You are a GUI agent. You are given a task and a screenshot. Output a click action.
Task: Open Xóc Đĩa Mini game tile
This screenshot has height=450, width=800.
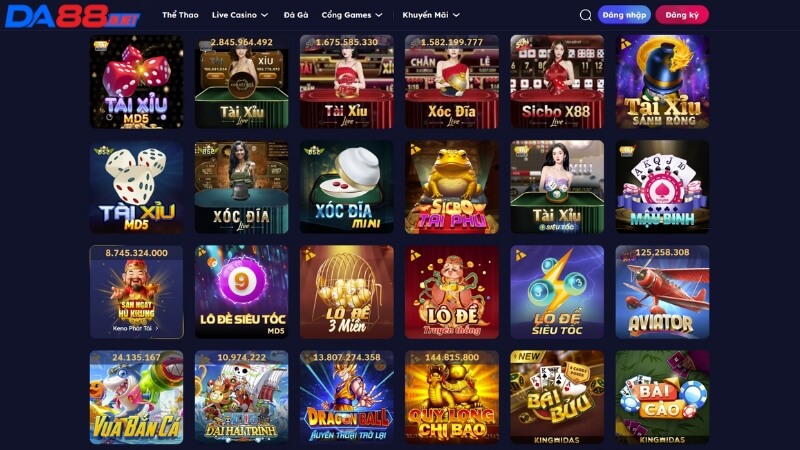(346, 187)
